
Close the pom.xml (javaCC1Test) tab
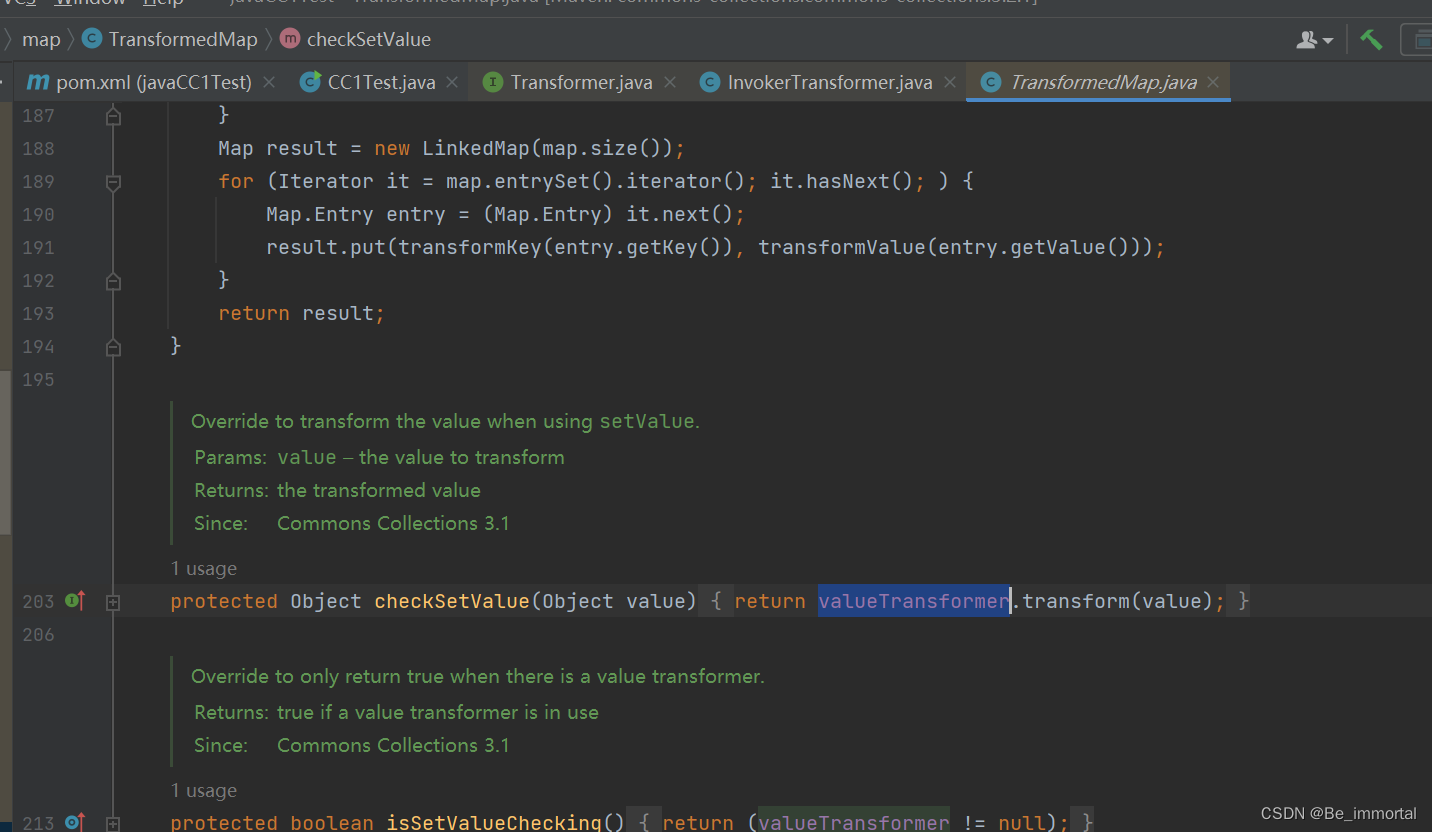coord(269,82)
